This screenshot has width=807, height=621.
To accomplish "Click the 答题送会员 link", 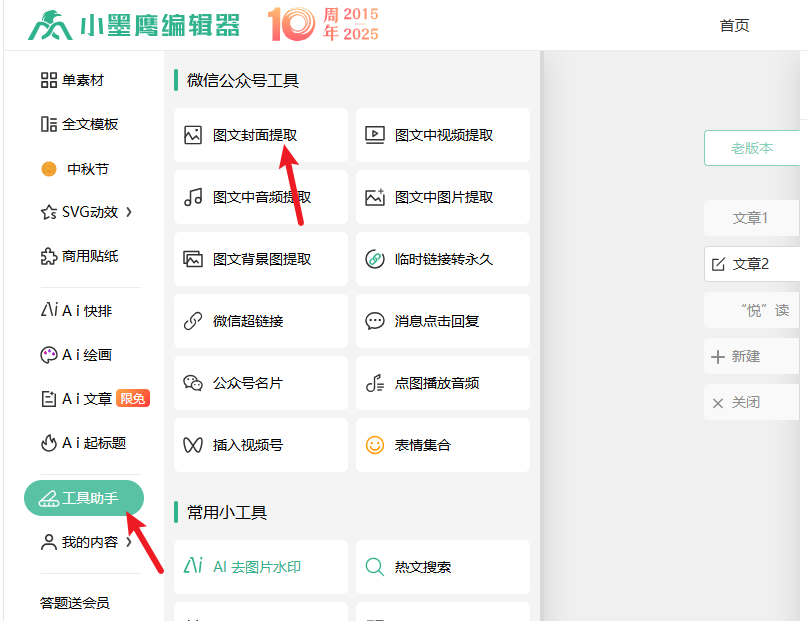I will (75, 603).
